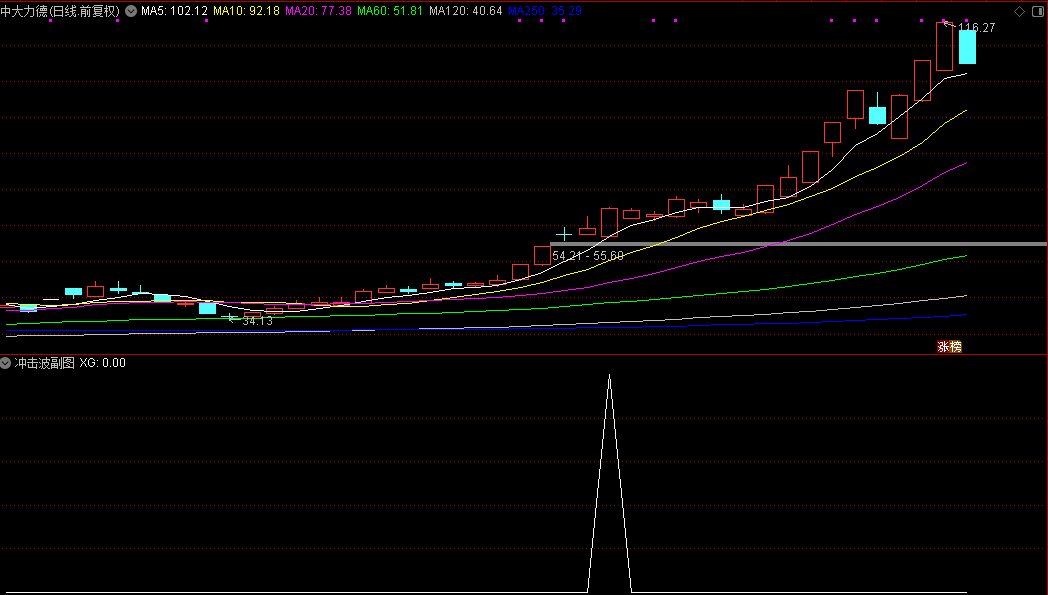Expand the 冲击波副图 indicator dropdown arrow
Screen dimensions: 1048x595
pos(5,363)
